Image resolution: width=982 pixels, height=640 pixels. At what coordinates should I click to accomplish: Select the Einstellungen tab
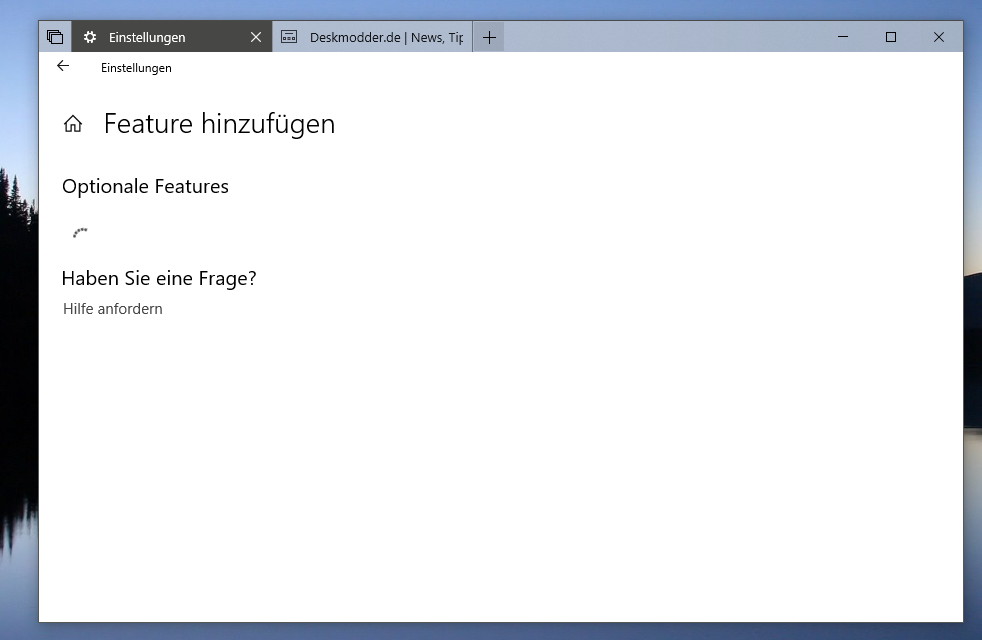pos(172,37)
